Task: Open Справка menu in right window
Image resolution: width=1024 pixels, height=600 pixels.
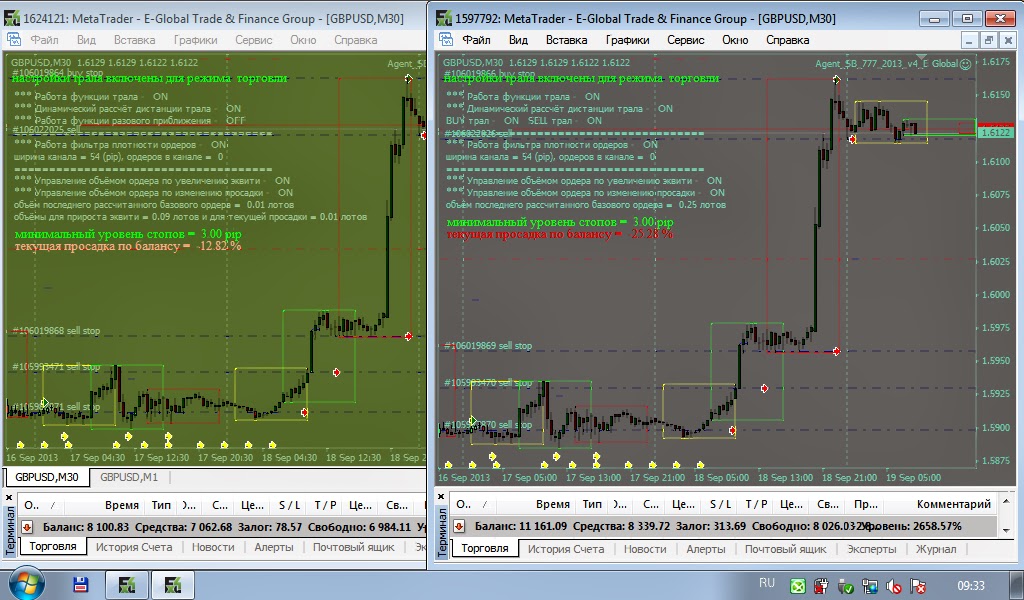Action: [x=787, y=40]
